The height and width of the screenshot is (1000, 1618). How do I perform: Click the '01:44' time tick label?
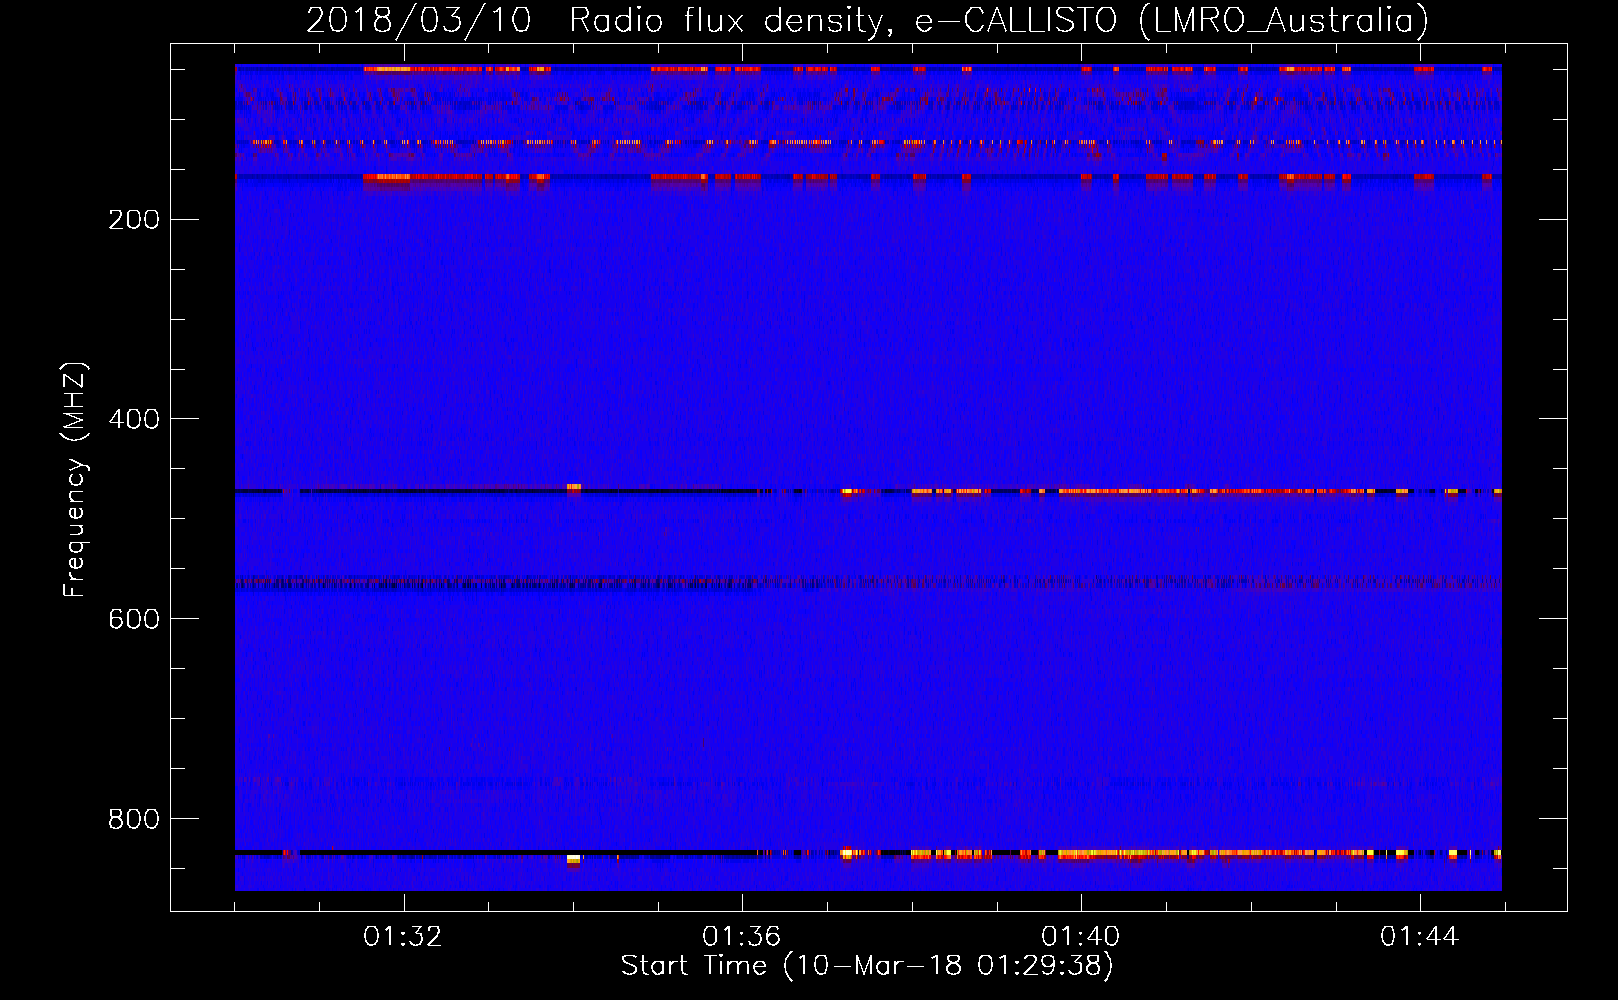tap(1419, 937)
